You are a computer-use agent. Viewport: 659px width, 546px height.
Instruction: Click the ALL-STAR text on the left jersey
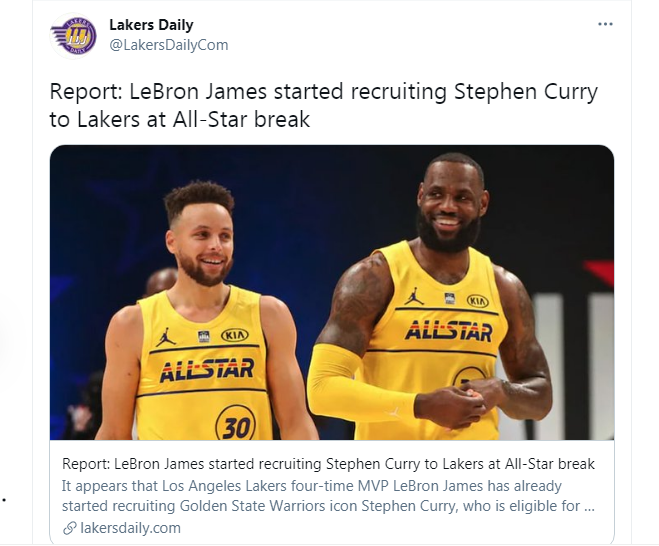coord(207,370)
